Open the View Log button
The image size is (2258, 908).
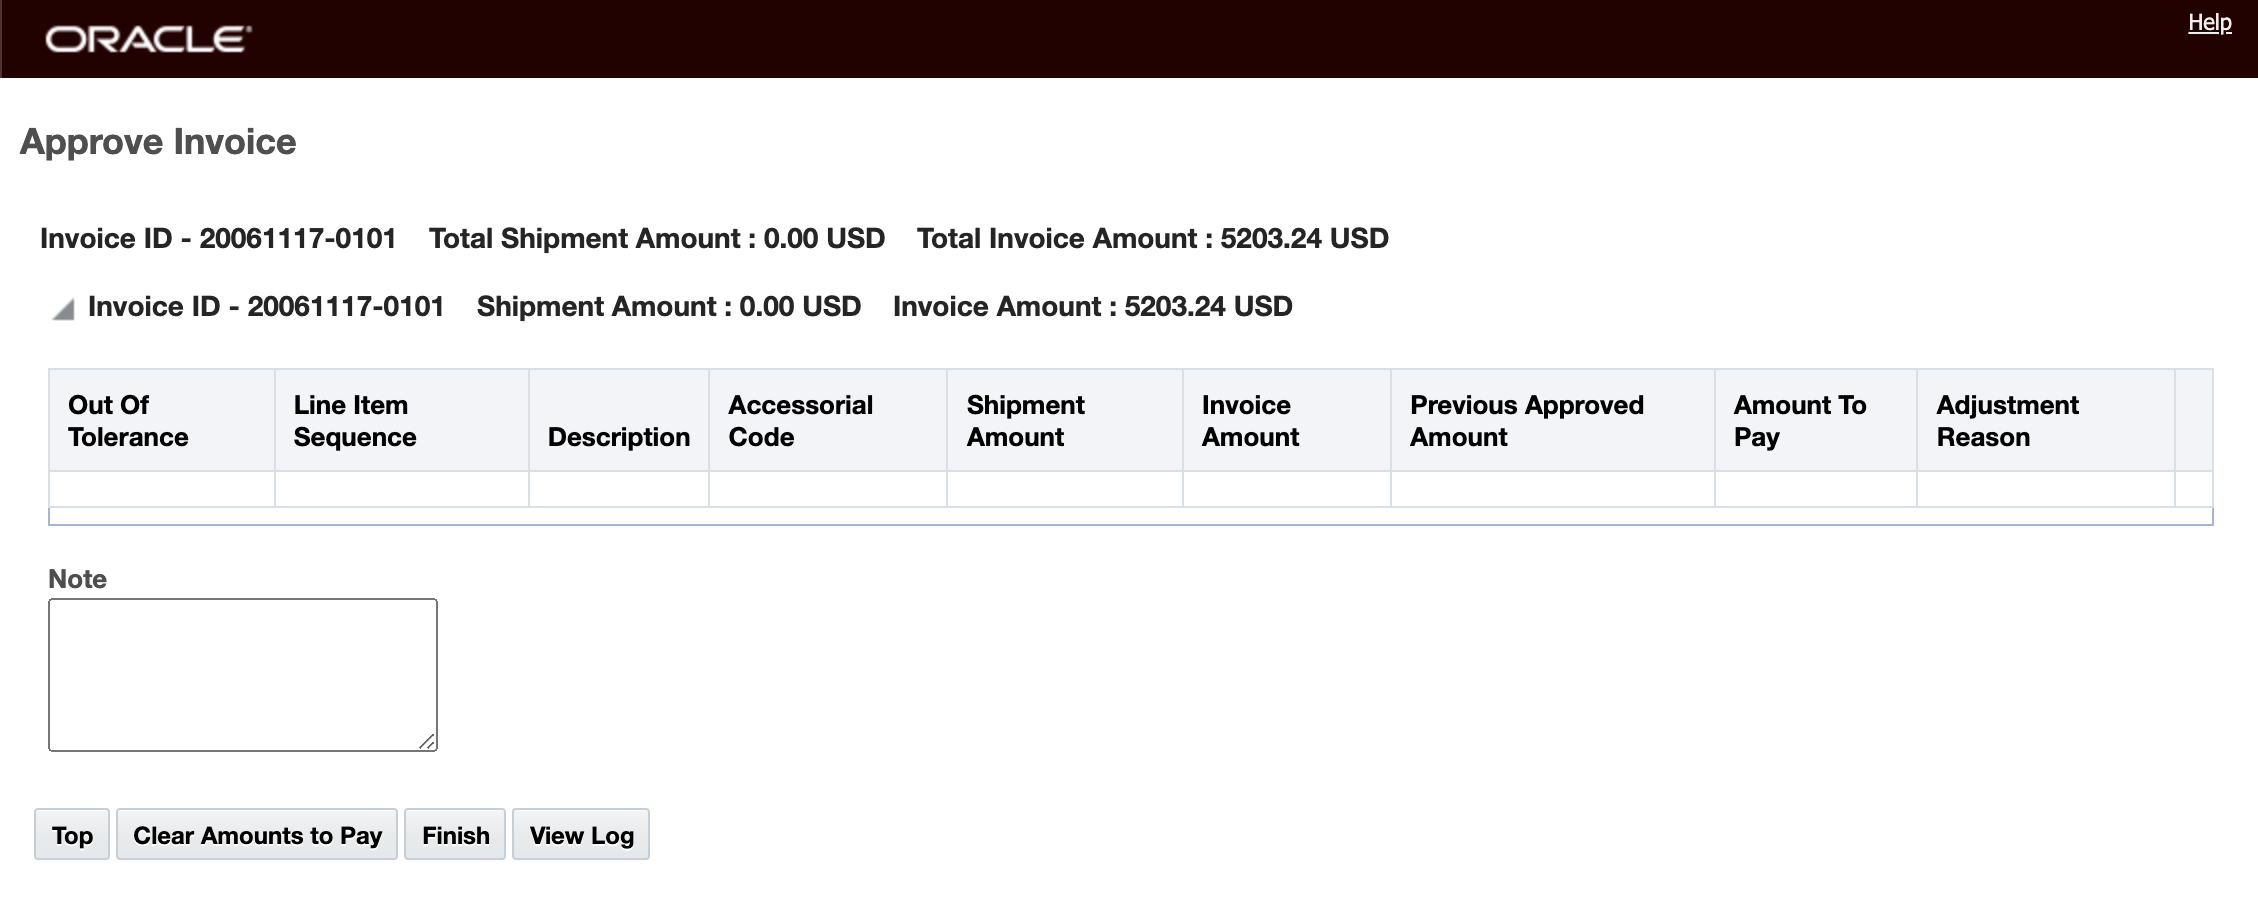tap(581, 835)
